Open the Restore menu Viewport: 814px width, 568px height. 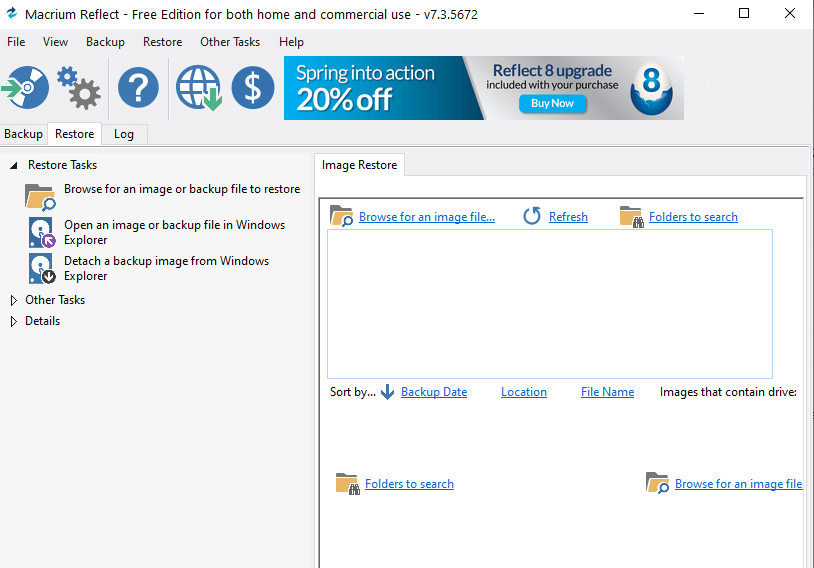tap(162, 42)
